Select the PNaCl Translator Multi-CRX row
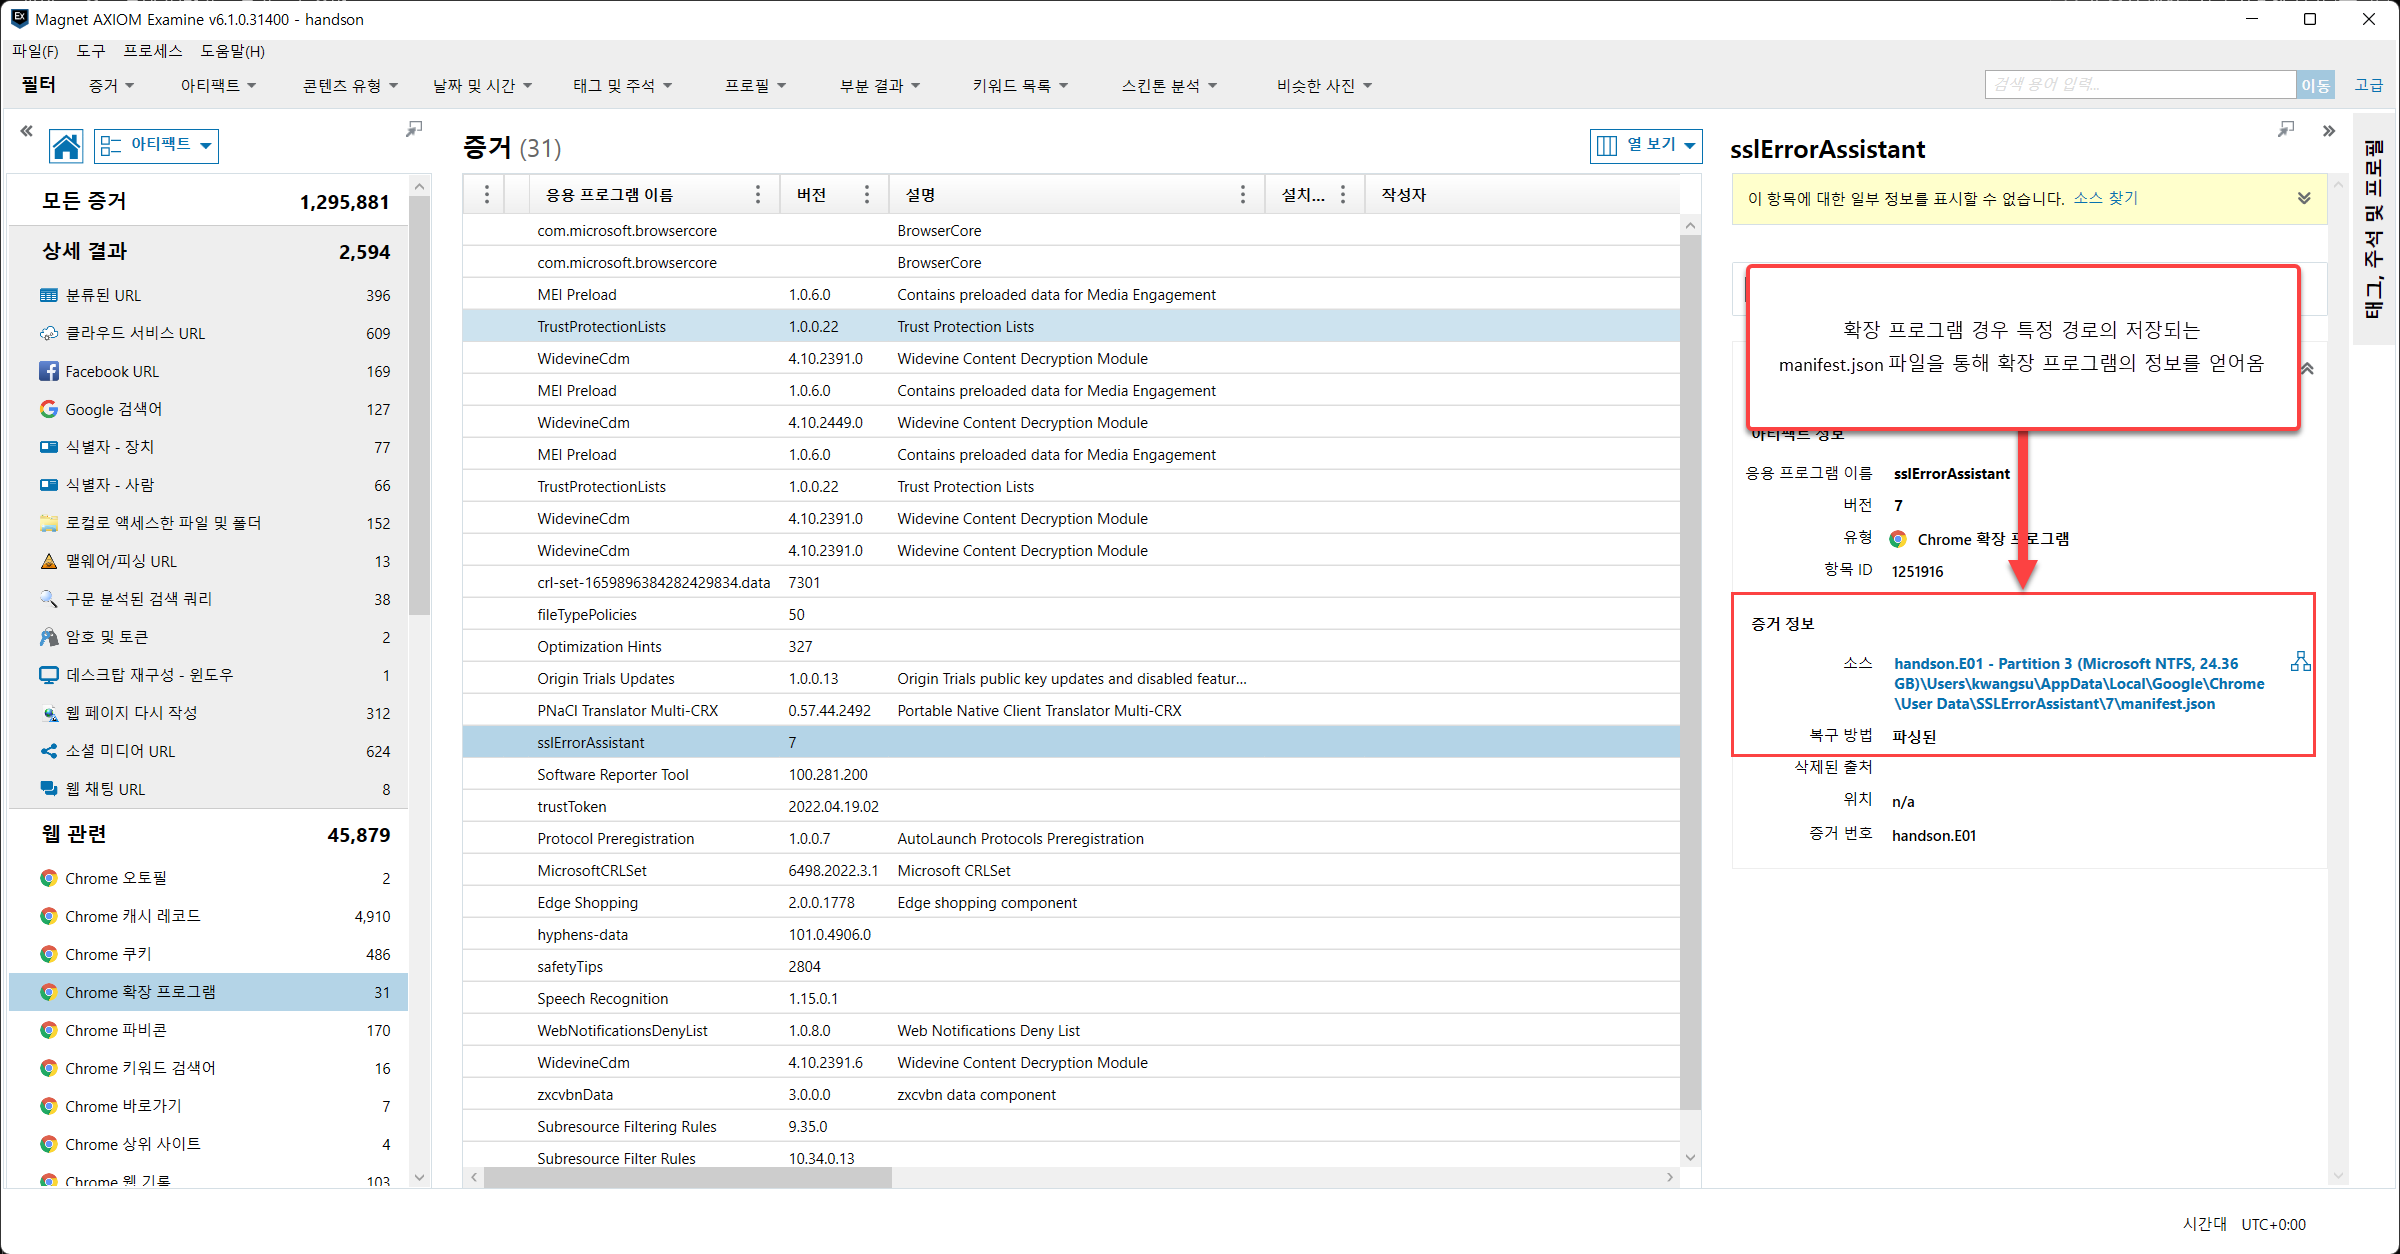Viewport: 2400px width, 1254px height. point(1072,711)
